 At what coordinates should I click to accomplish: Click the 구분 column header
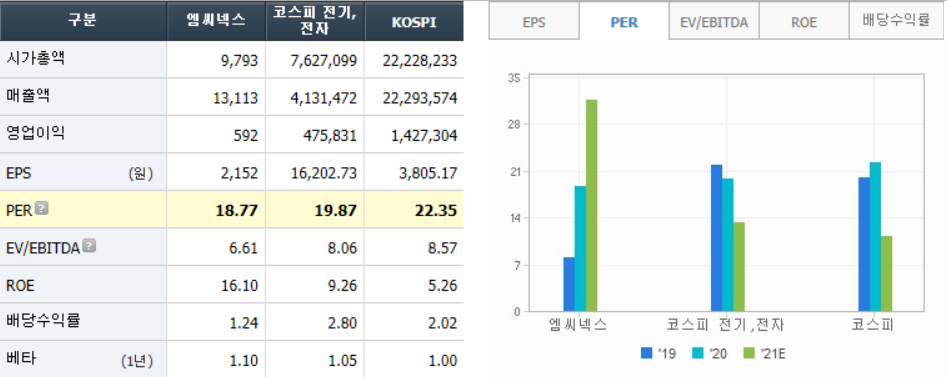[83, 21]
